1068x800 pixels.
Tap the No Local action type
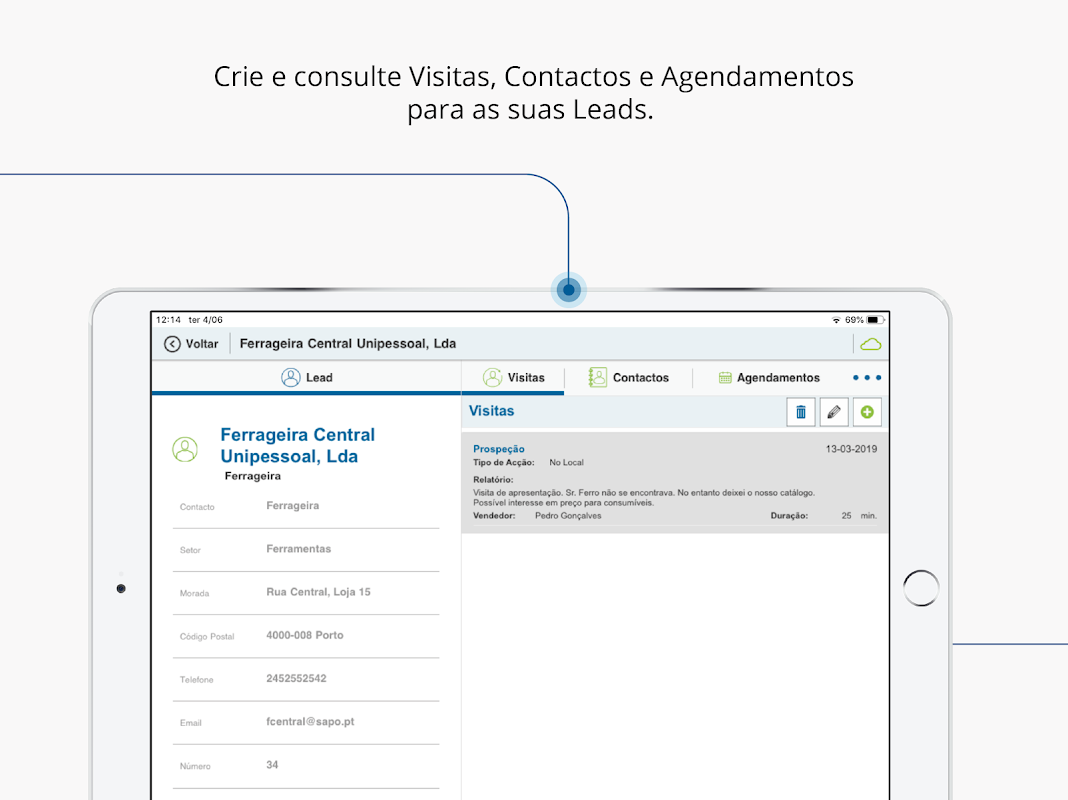(x=566, y=462)
